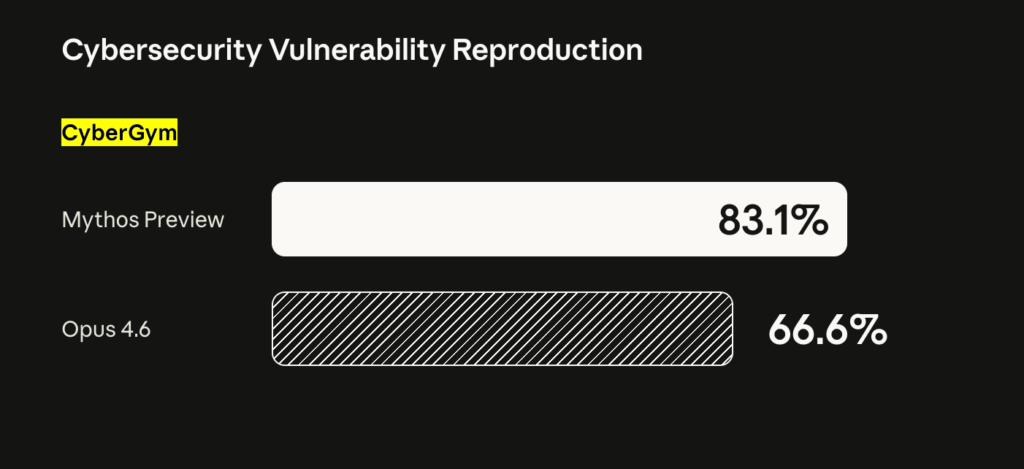Click the yellow highlighted CyberGym label
This screenshot has width=1024, height=469.
click(x=119, y=133)
